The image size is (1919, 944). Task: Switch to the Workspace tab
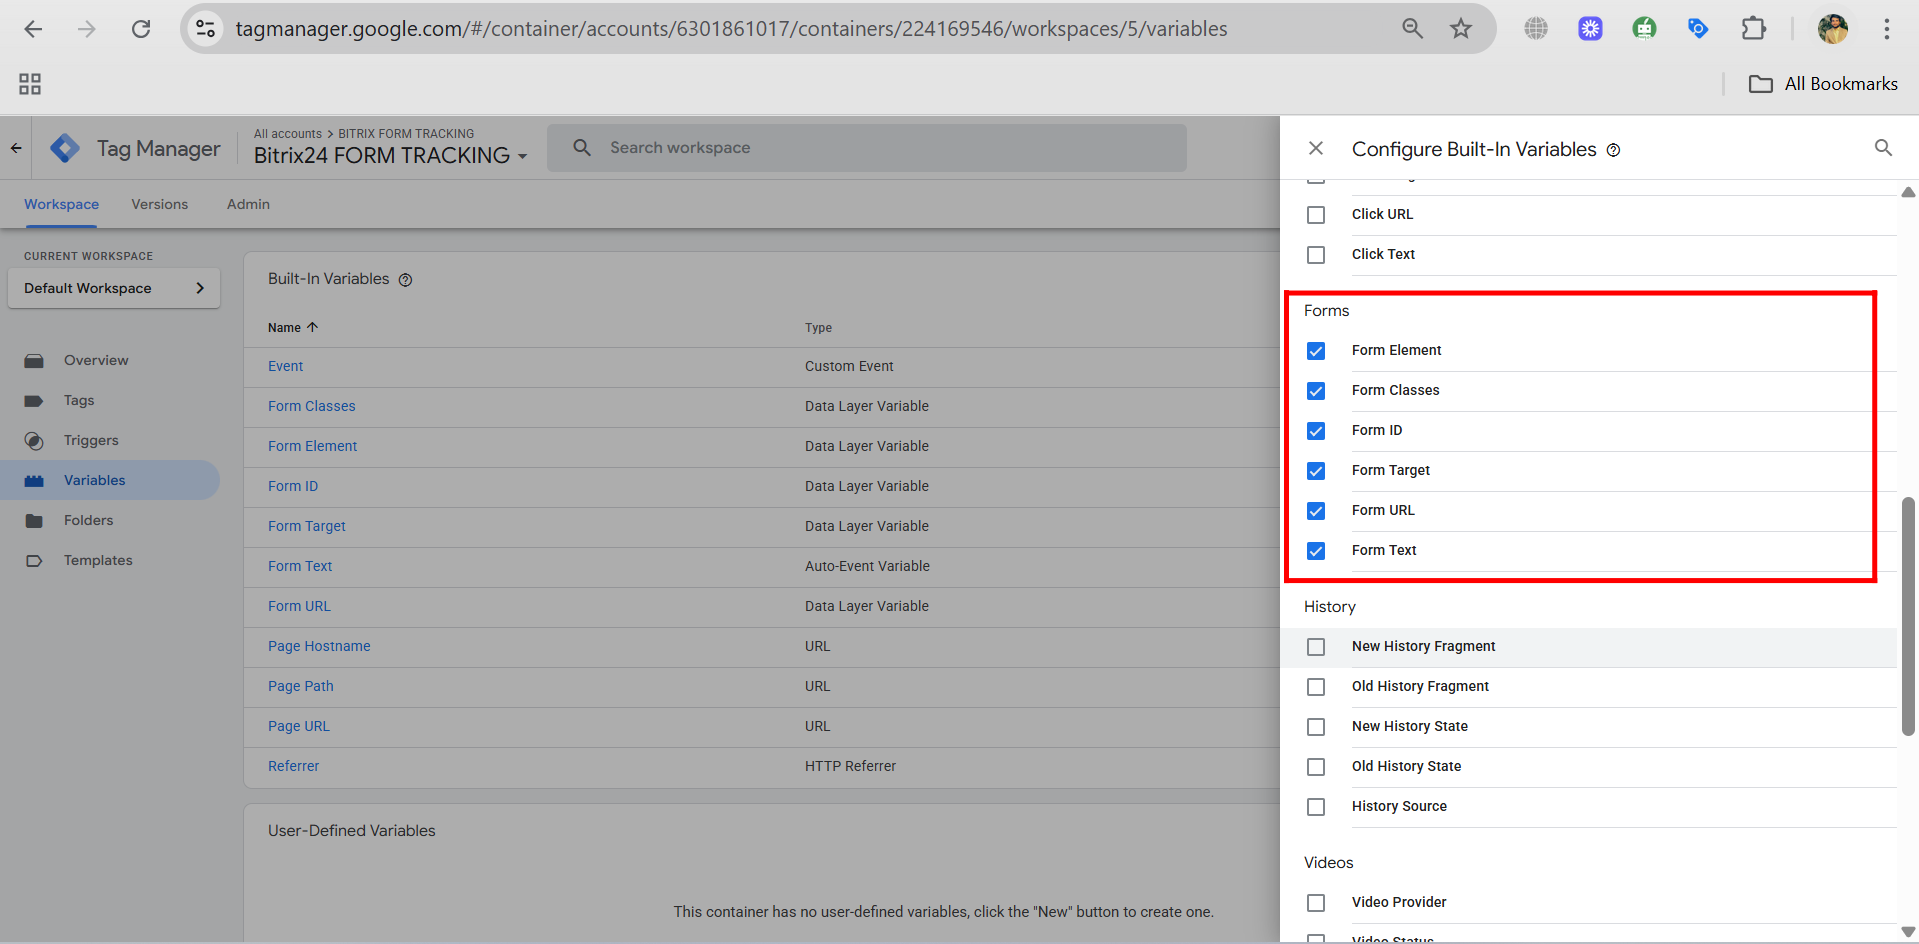tap(61, 204)
